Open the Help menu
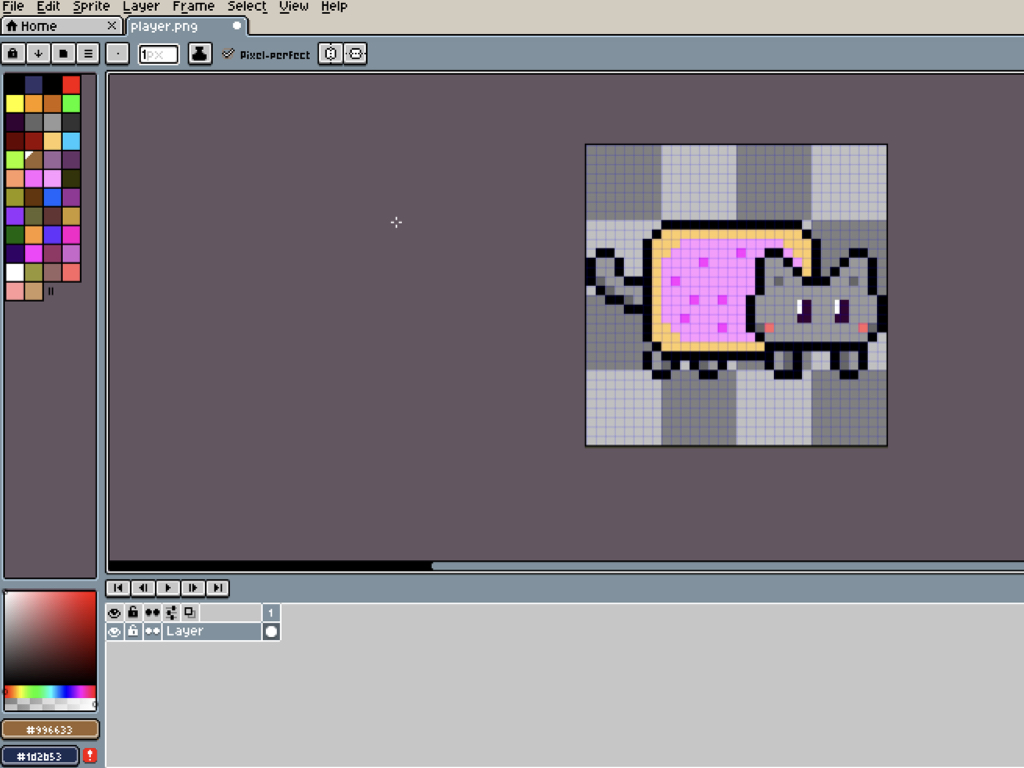 [334, 7]
